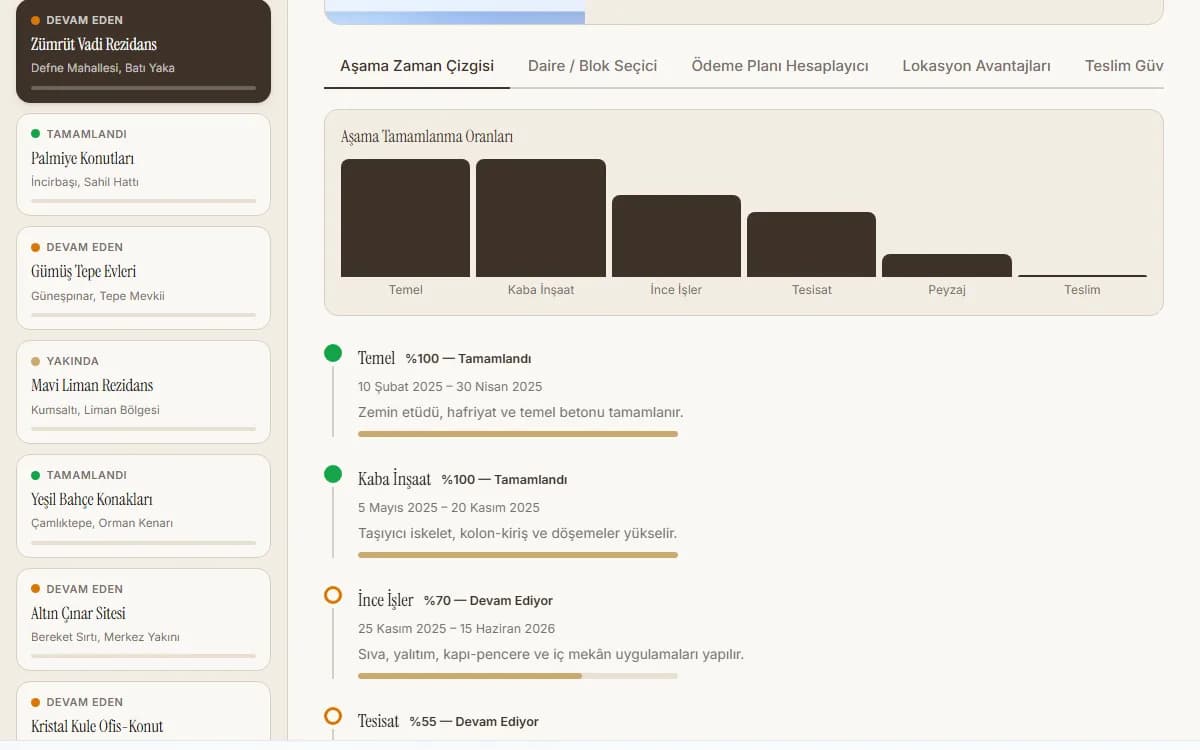Click the green Temel timeline marker
This screenshot has width=1200, height=750.
click(333, 353)
